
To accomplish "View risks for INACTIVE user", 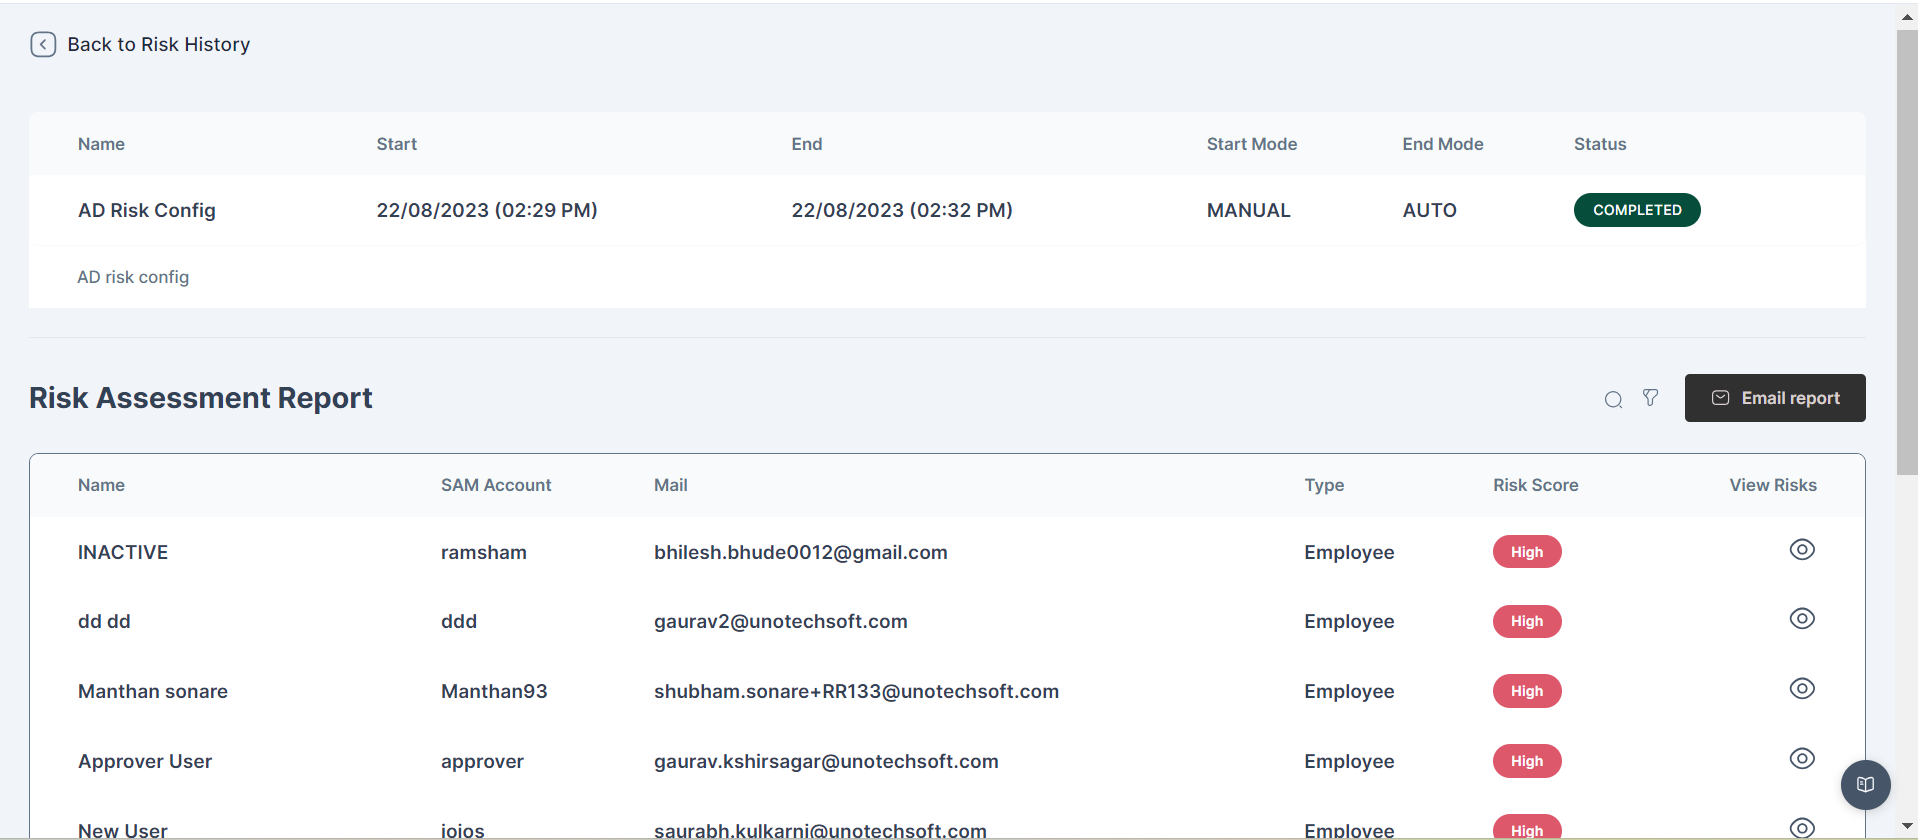I will tap(1801, 550).
